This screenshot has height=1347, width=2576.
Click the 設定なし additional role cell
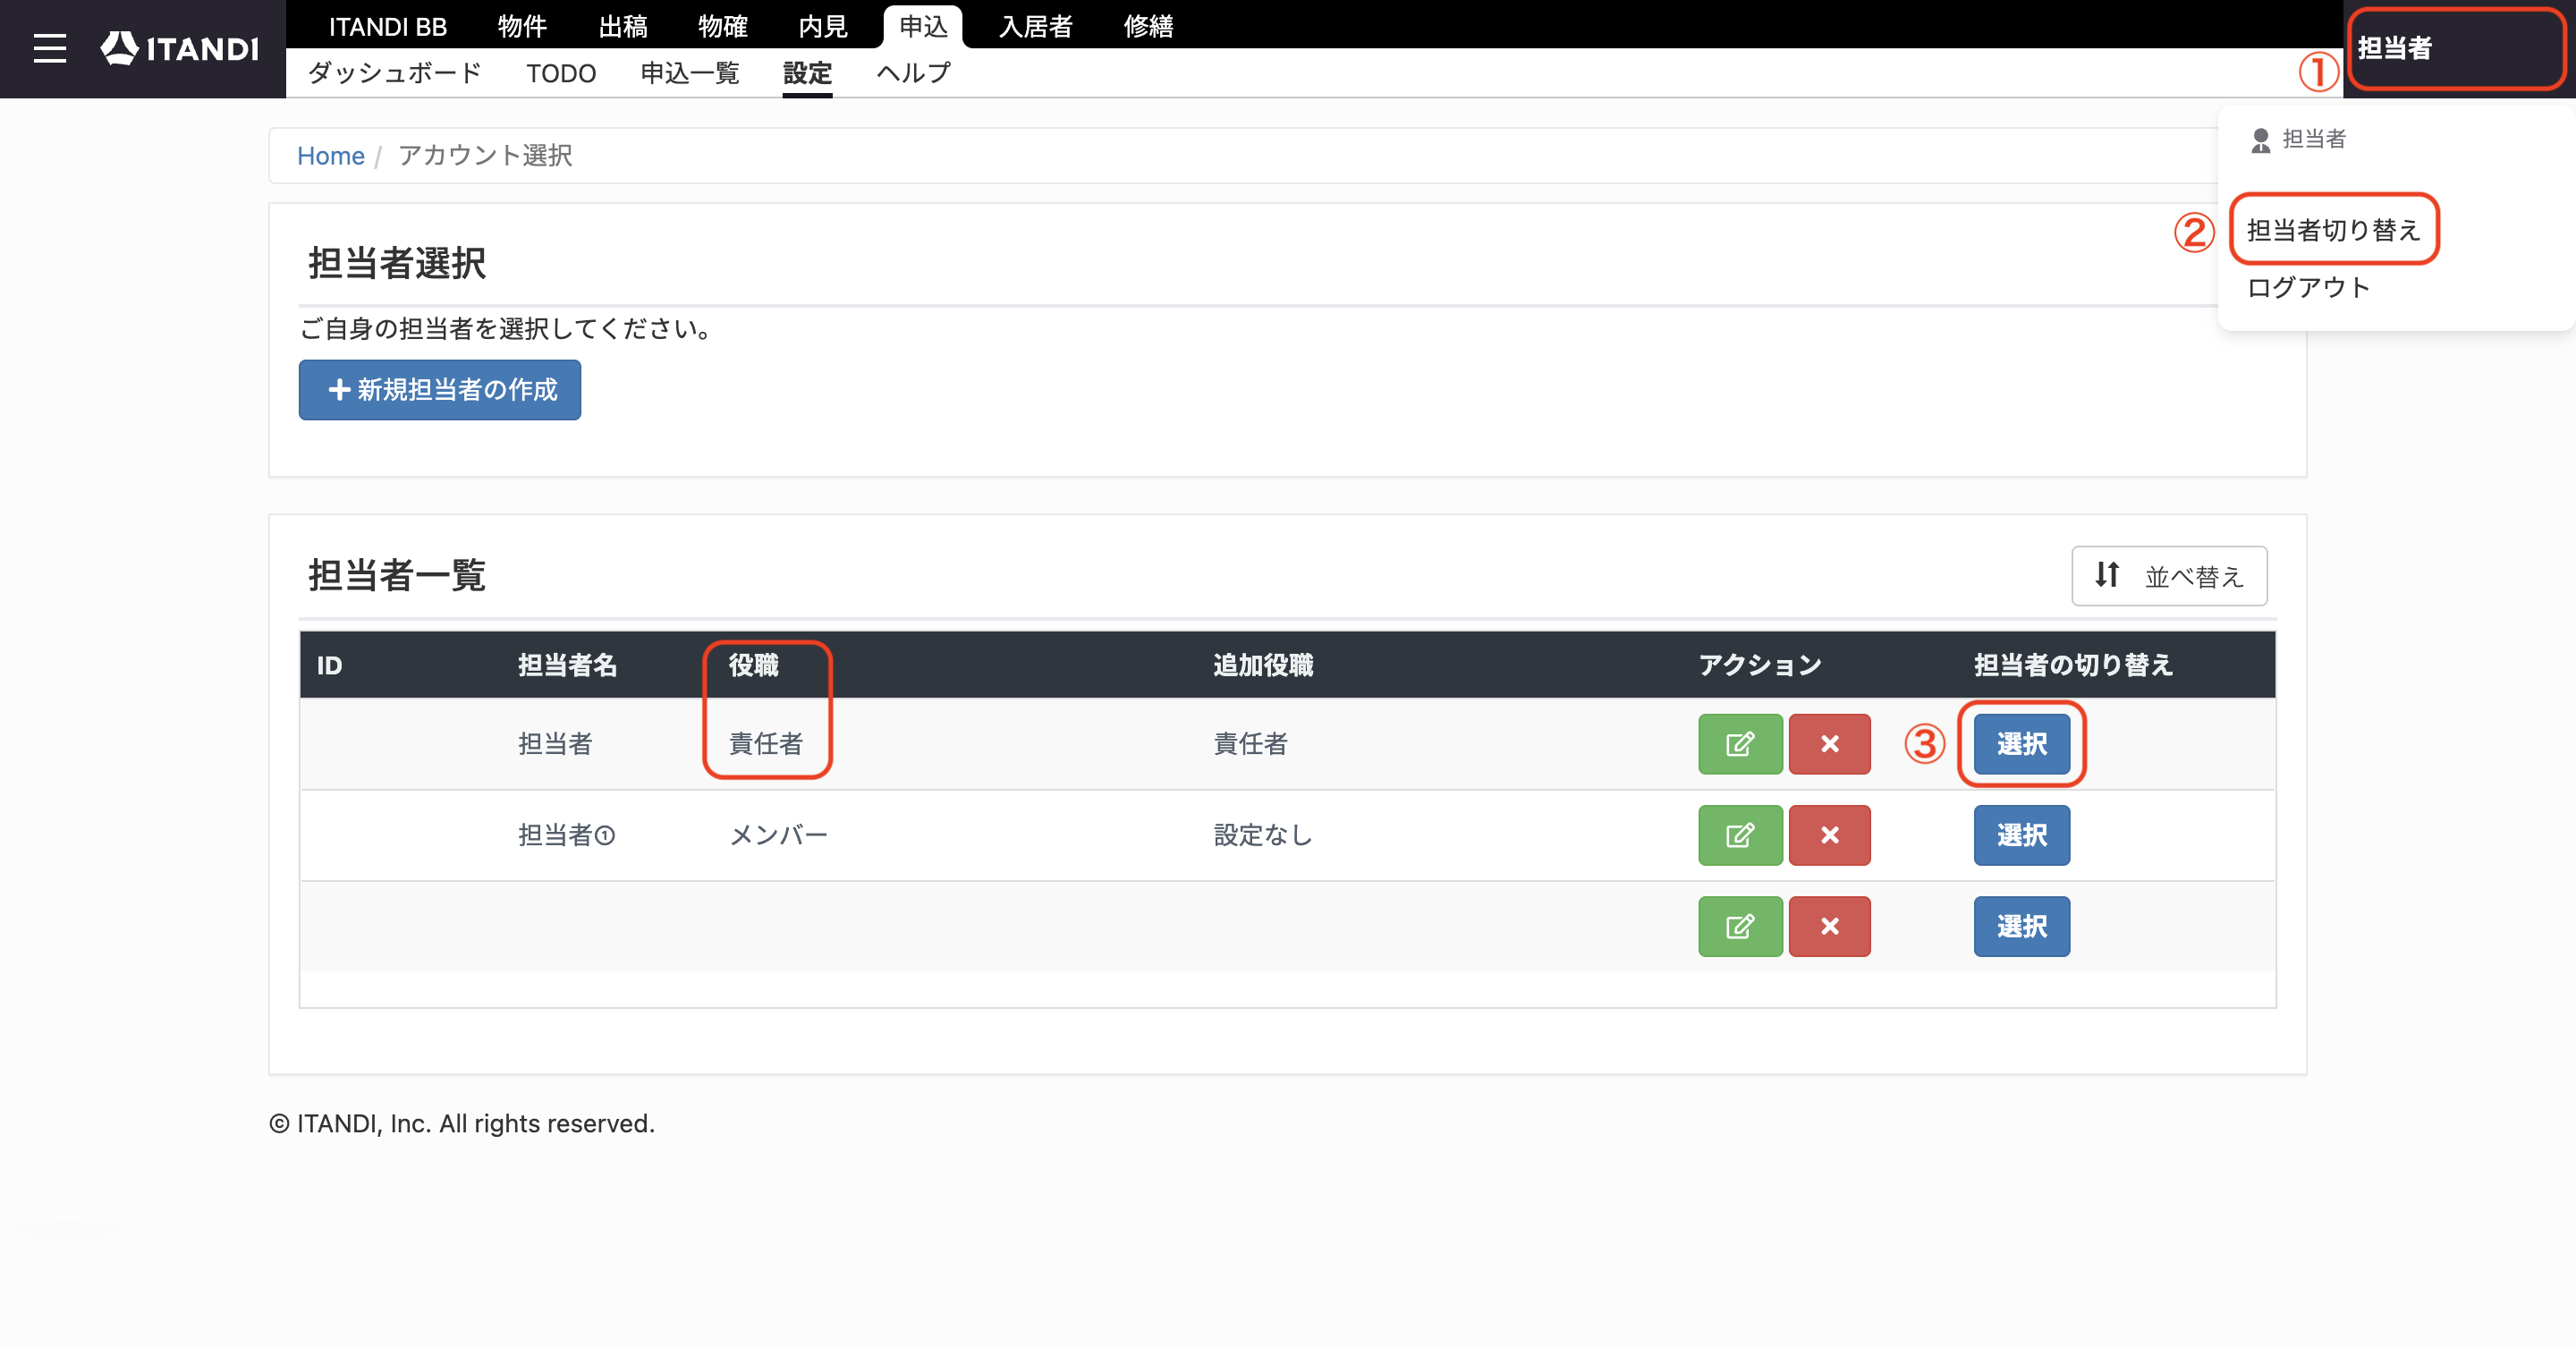[x=1263, y=835]
